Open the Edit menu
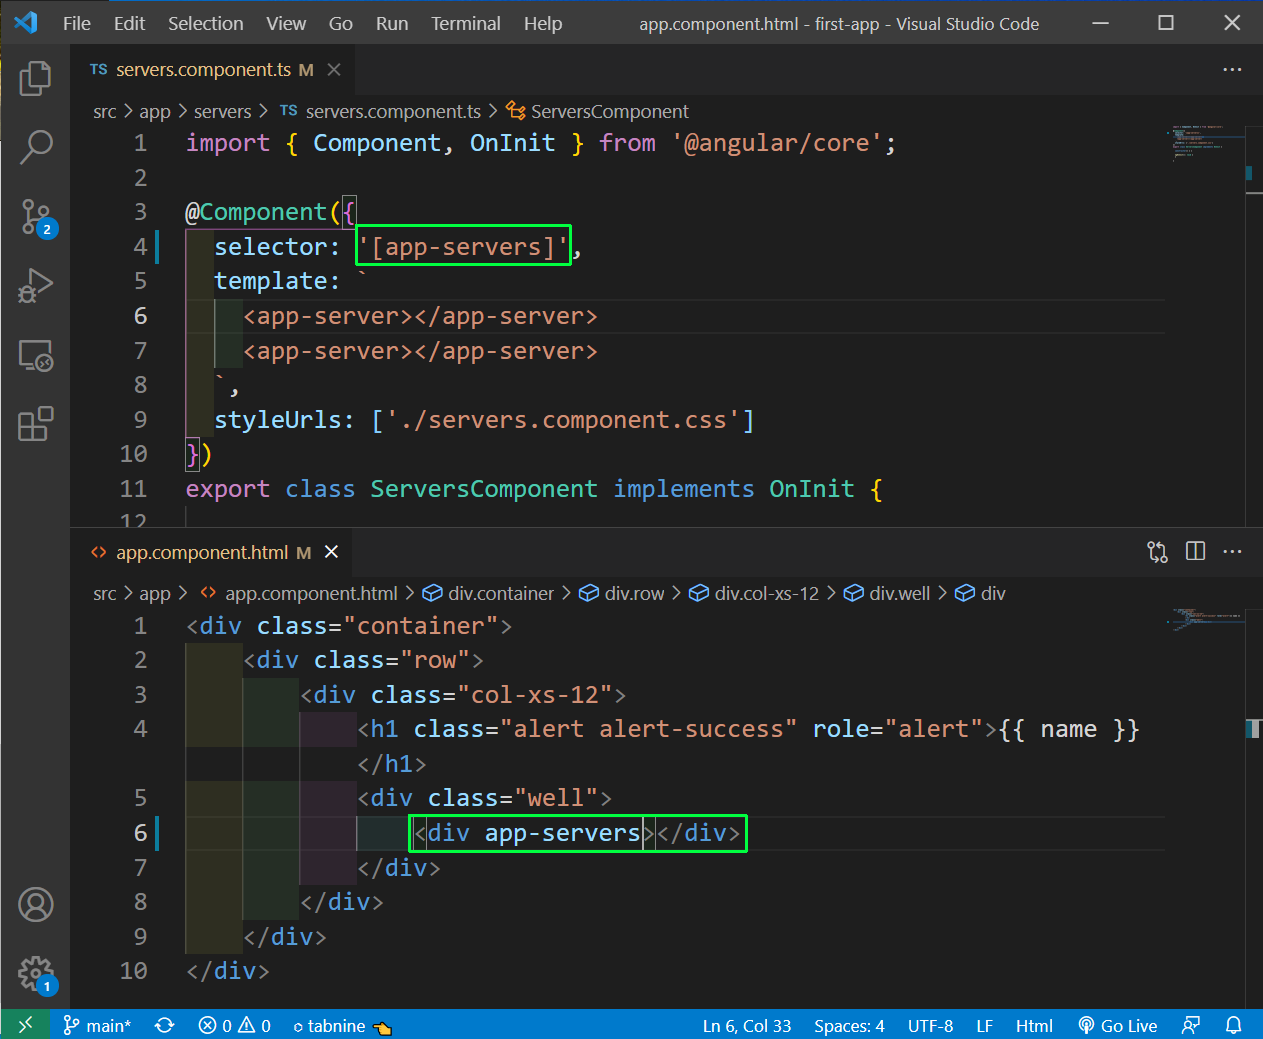Viewport: 1263px width, 1039px height. click(130, 23)
